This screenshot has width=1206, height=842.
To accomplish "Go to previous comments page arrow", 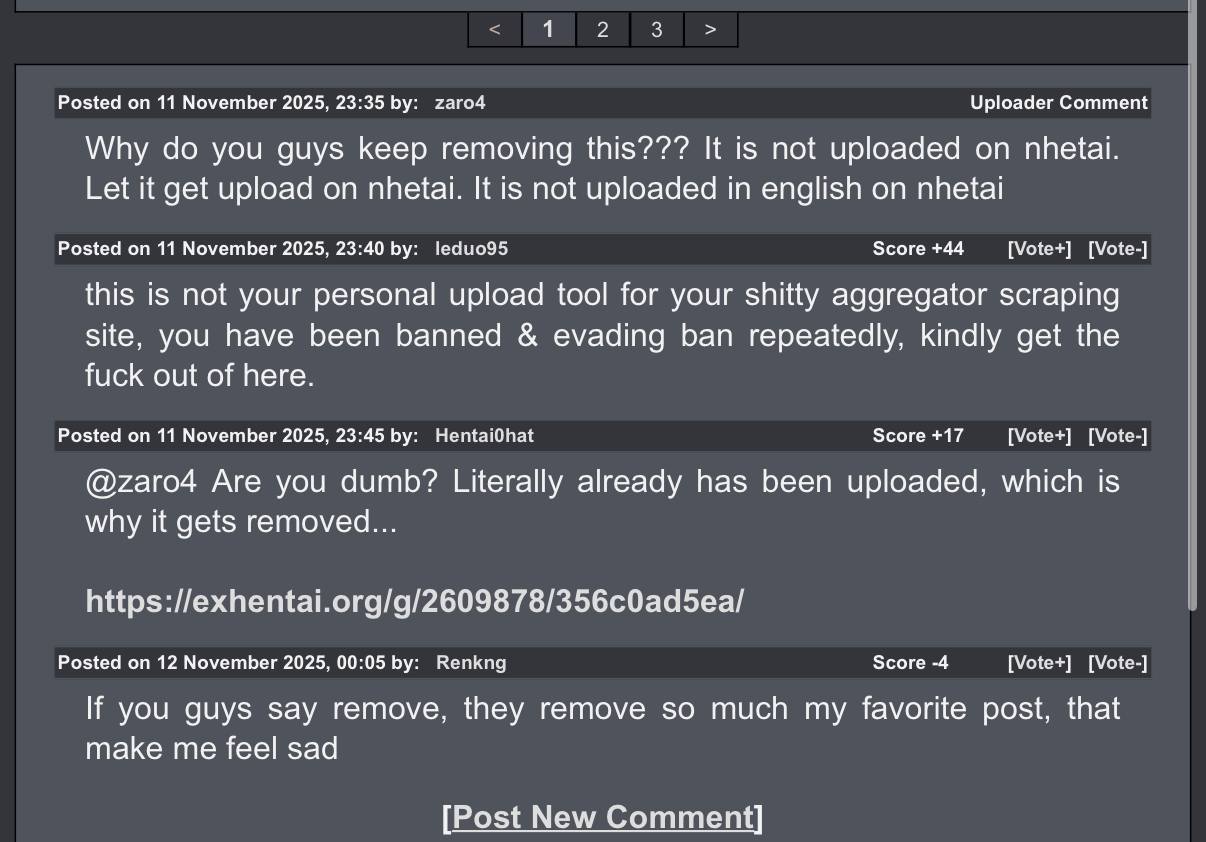I will pos(495,30).
